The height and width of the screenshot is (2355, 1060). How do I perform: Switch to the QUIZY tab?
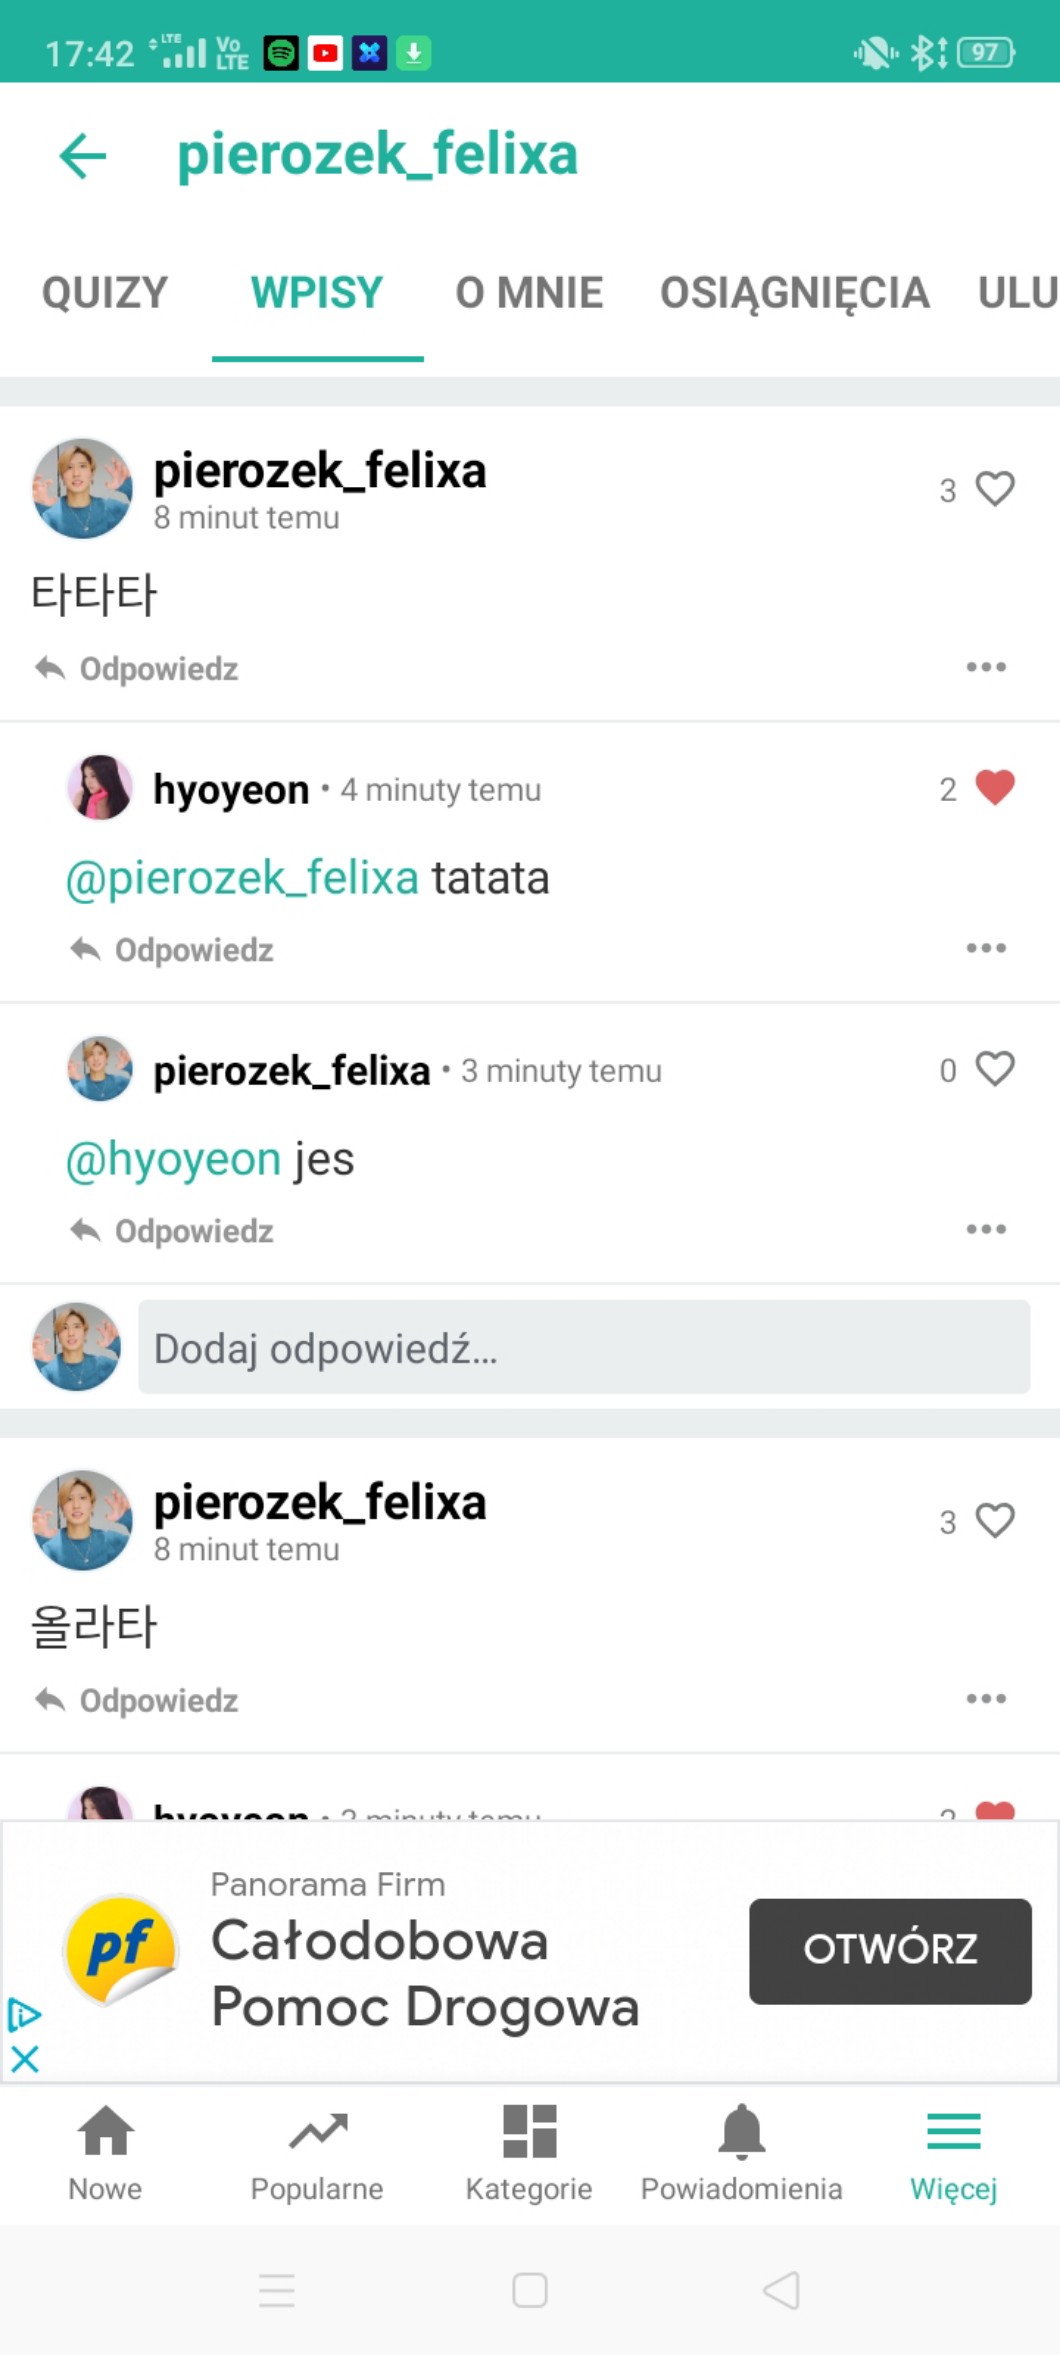click(105, 293)
